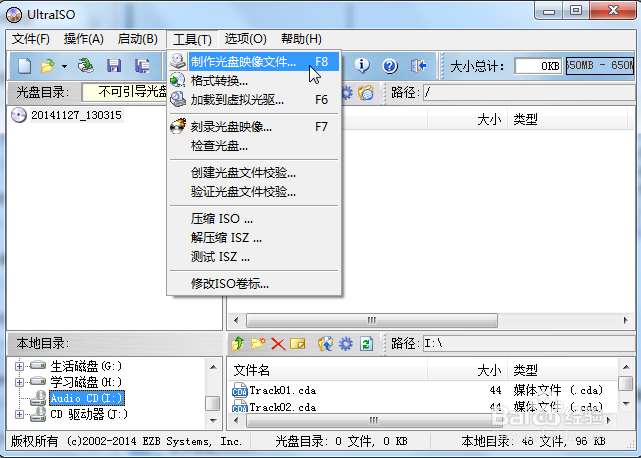The width and height of the screenshot is (641, 458).
Task: Click the lower 类型 column header
Action: 563,370
